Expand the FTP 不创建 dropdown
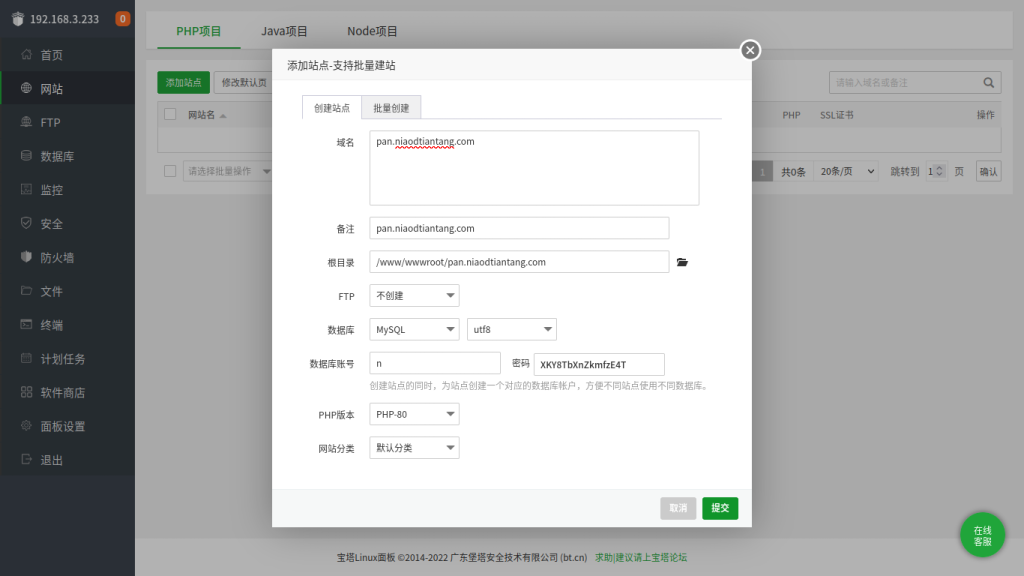This screenshot has width=1024, height=576. pos(414,296)
